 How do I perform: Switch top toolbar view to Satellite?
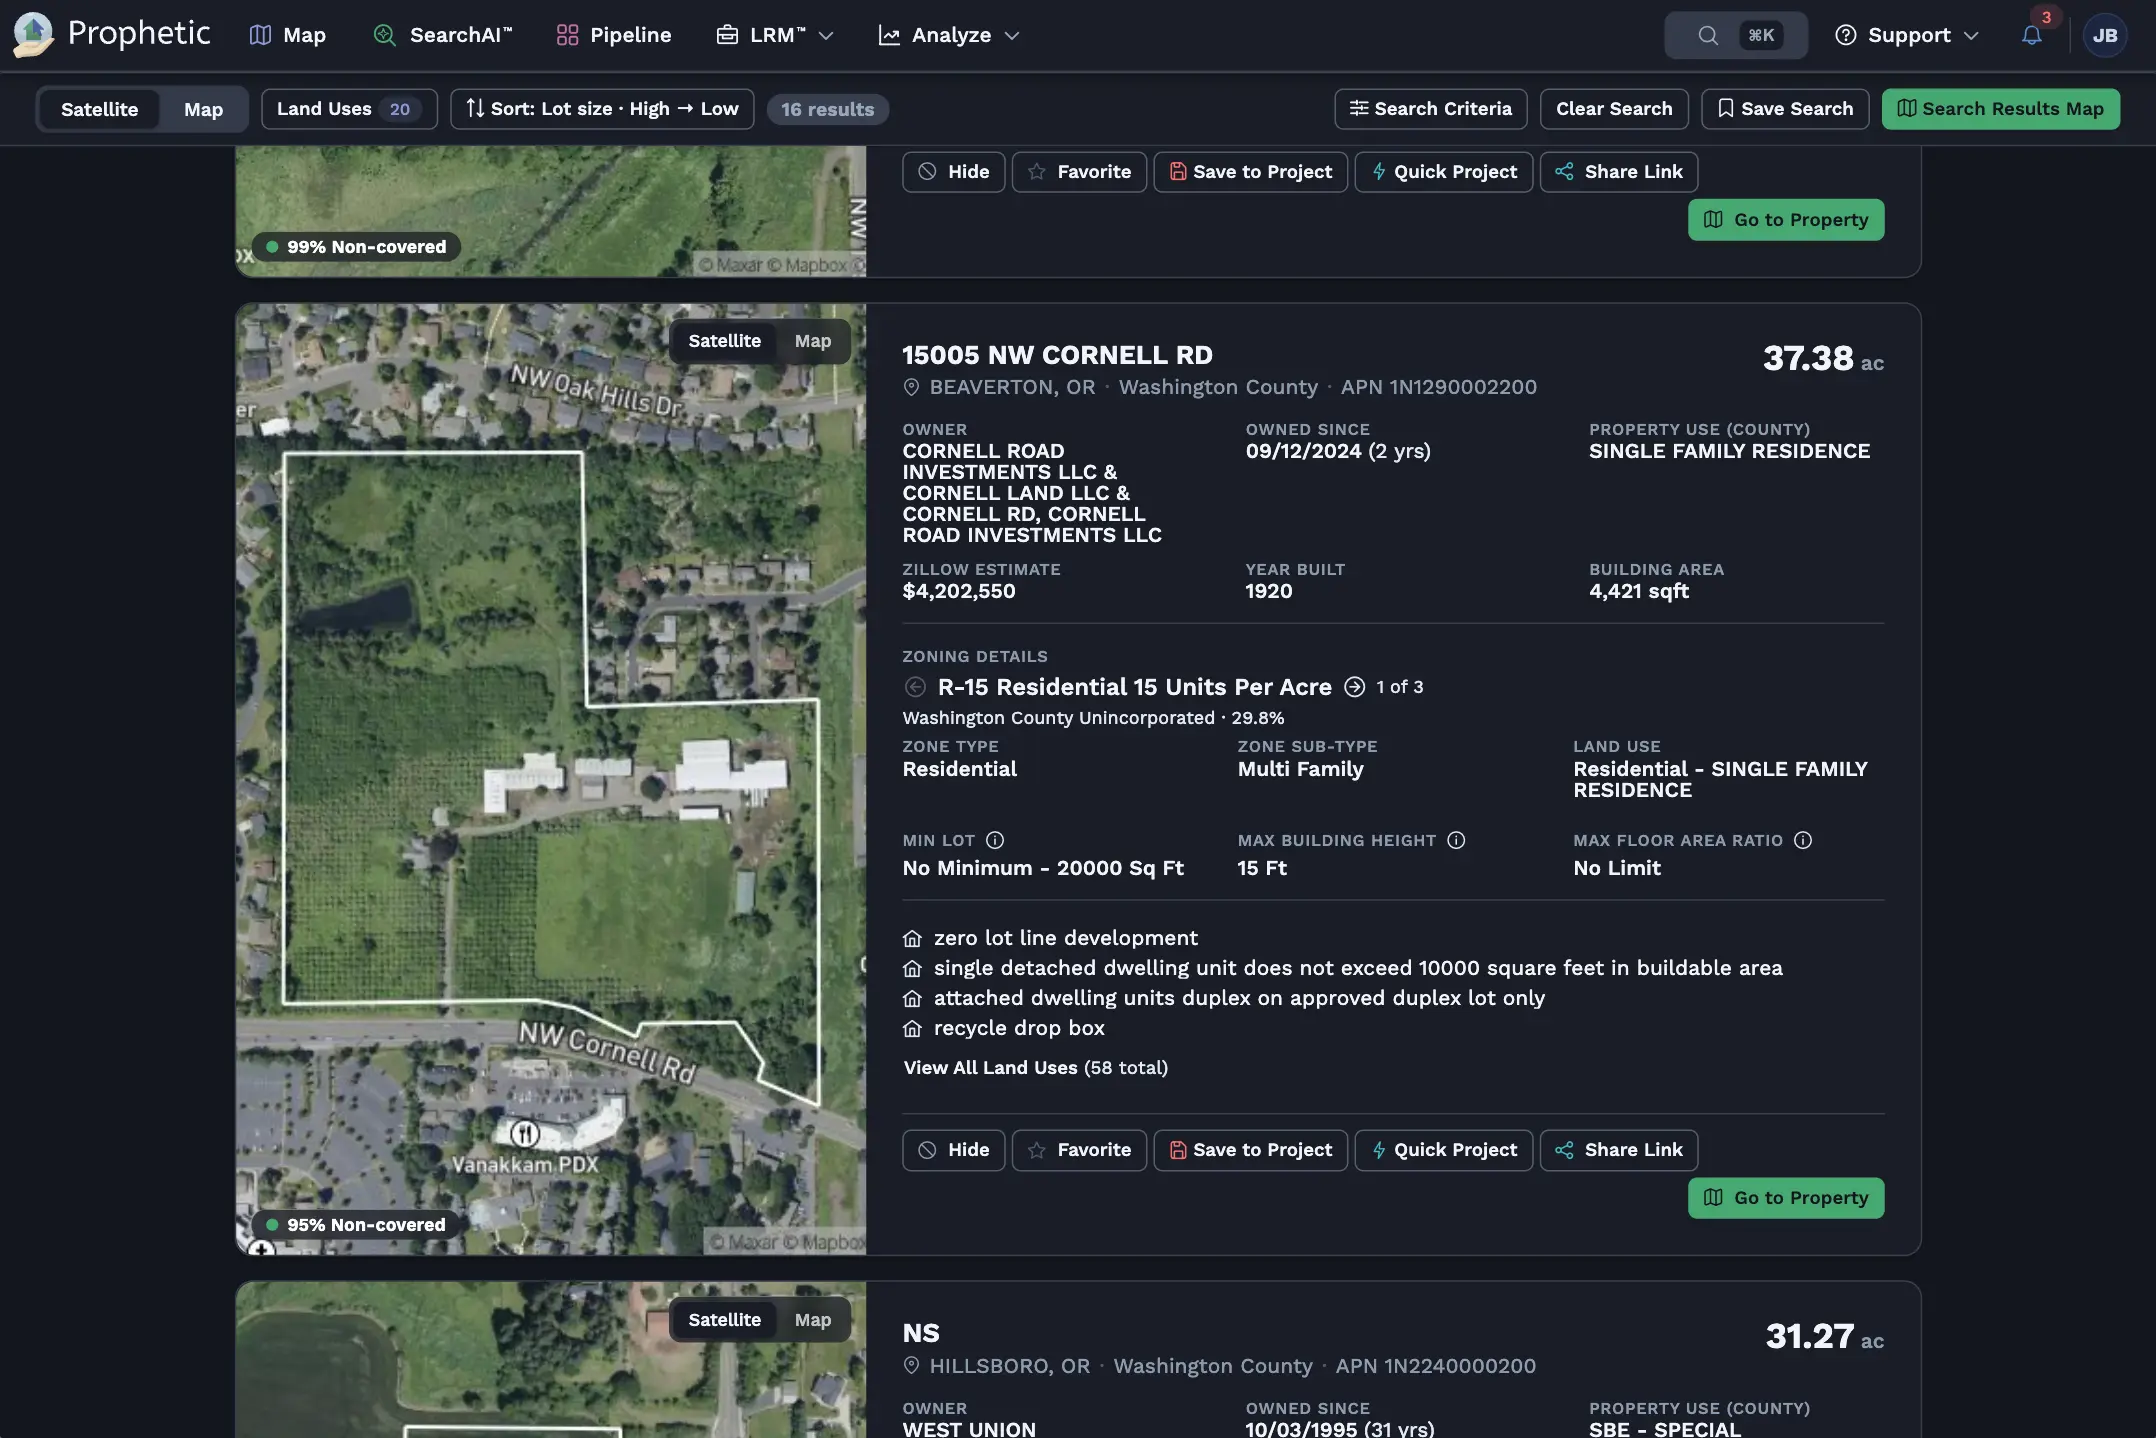(99, 109)
